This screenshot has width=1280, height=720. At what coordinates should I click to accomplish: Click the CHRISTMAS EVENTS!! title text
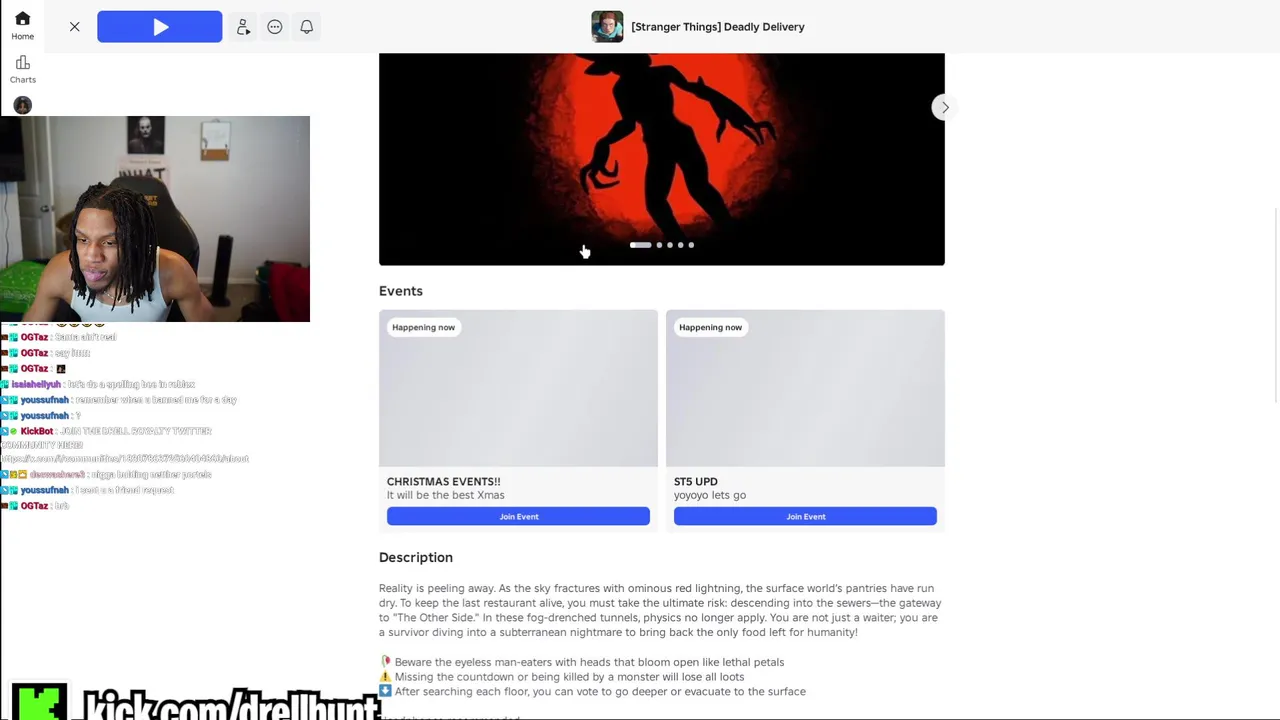click(444, 481)
